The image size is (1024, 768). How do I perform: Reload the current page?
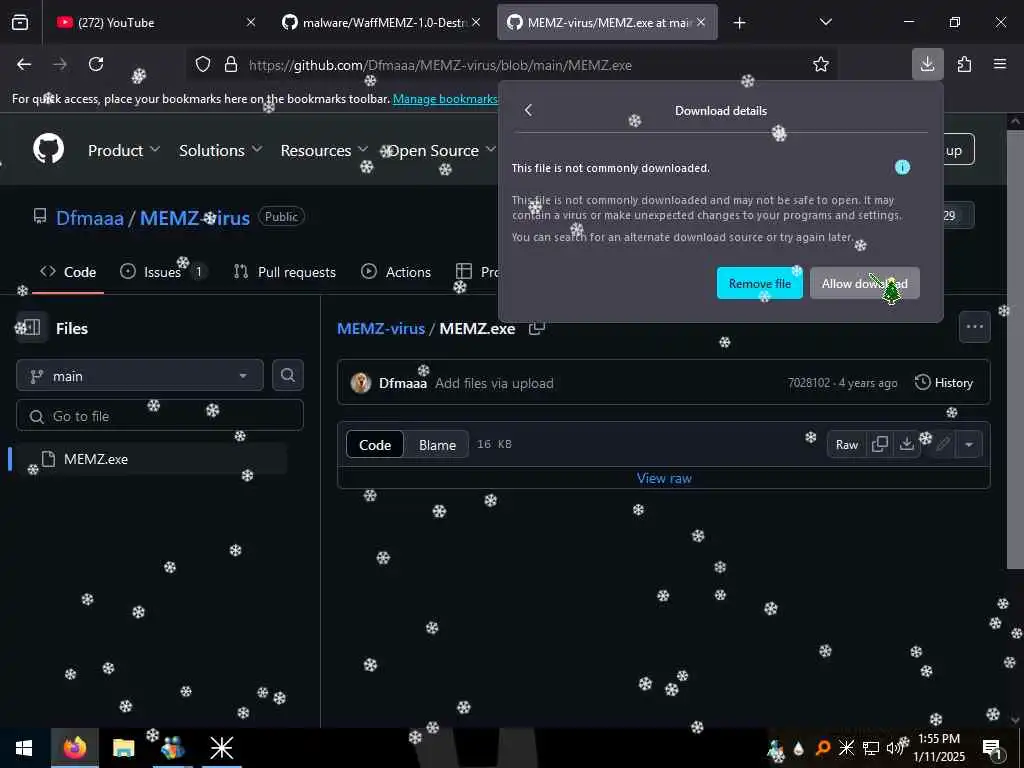[96, 64]
